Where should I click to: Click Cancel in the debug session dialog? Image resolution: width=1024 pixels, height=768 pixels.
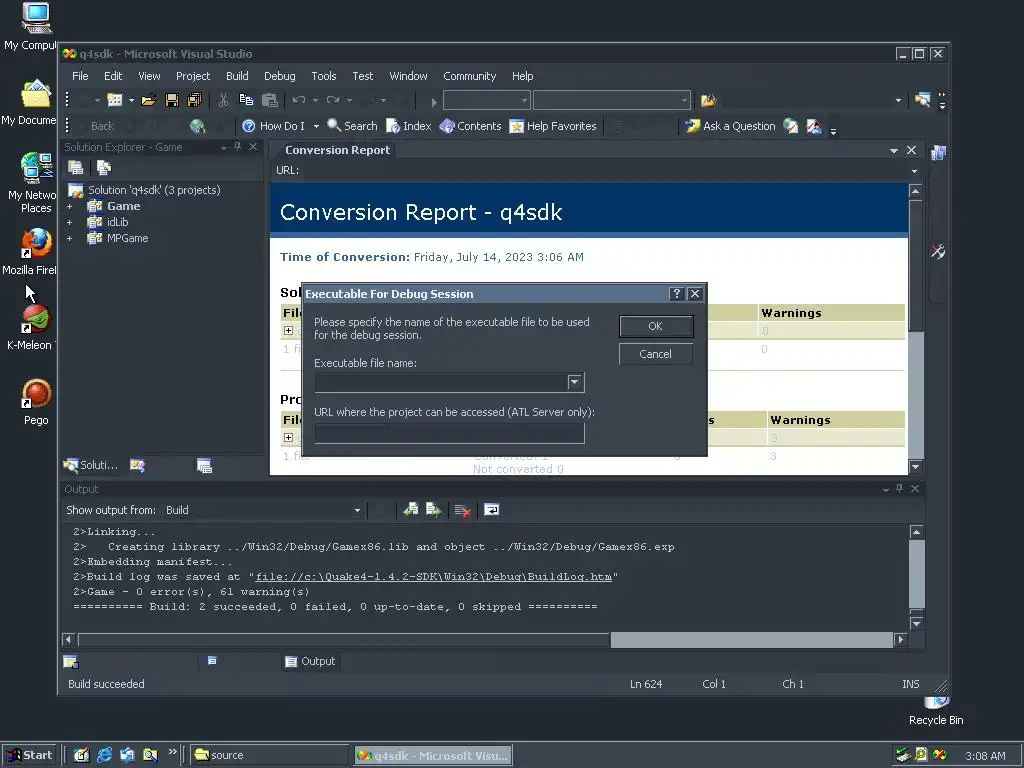click(656, 354)
